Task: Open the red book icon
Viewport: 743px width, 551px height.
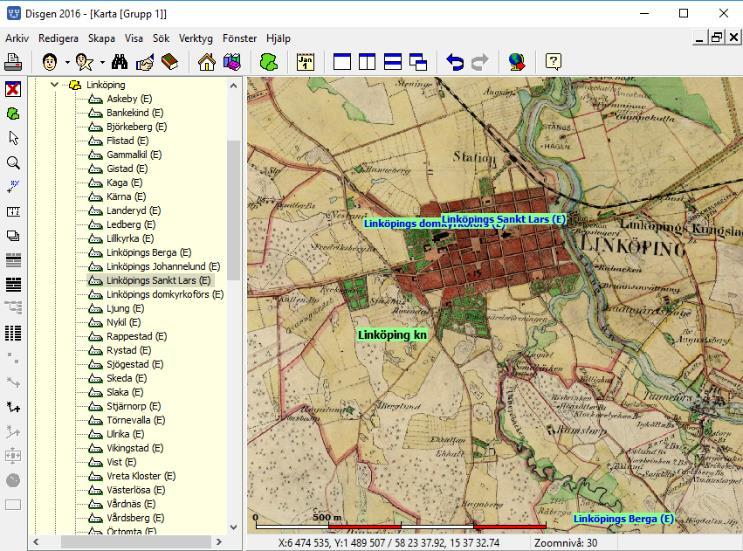Action: tap(170, 62)
